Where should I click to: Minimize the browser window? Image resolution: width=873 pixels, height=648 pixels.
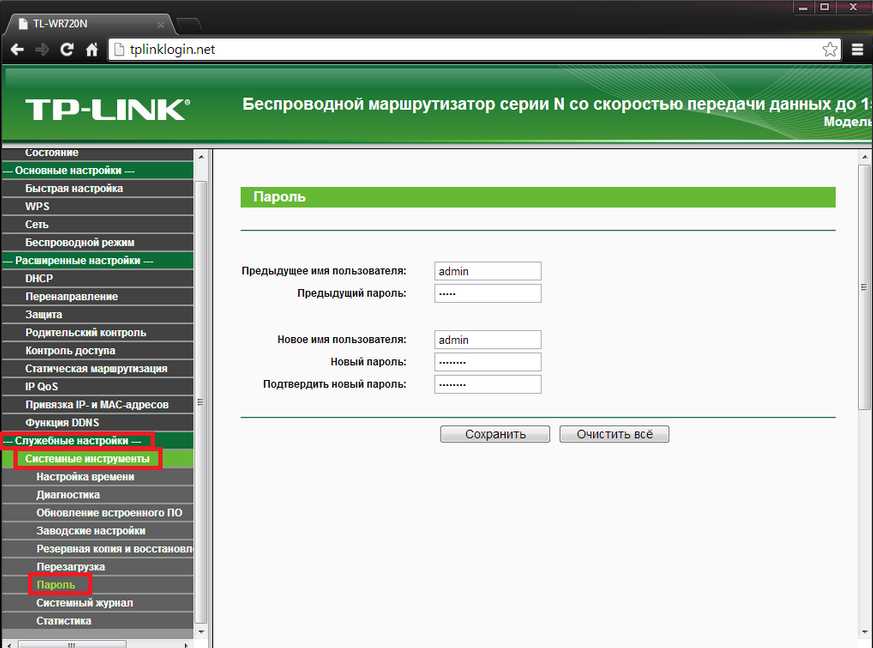click(x=803, y=7)
